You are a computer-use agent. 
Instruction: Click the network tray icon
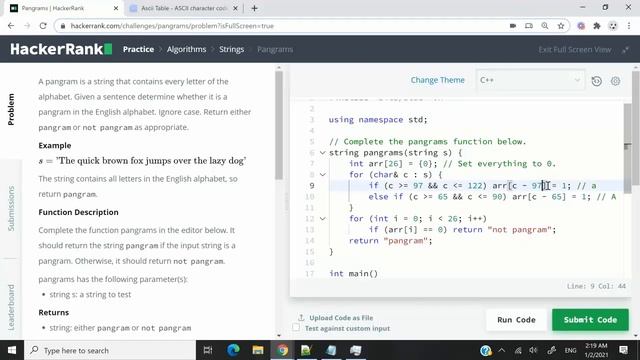coord(518,350)
